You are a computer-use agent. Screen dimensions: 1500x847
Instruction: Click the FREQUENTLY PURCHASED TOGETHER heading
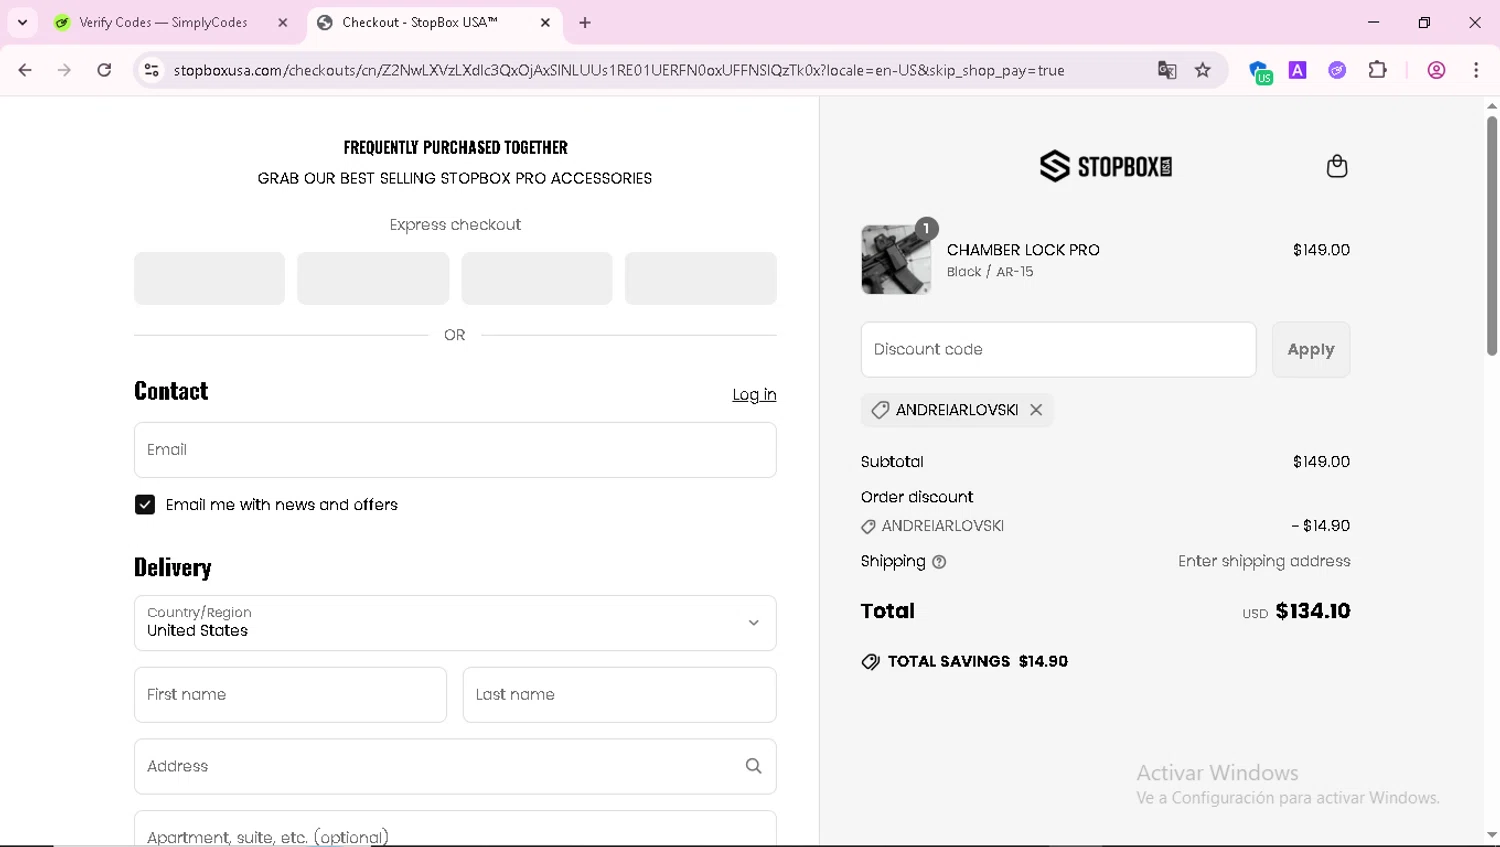pyautogui.click(x=455, y=147)
